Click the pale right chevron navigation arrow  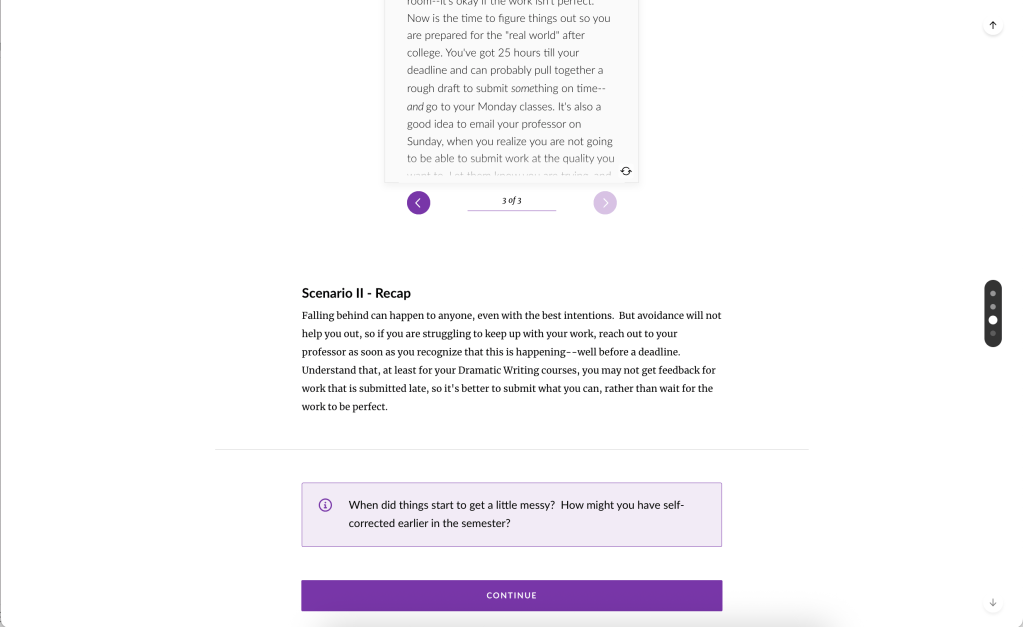pyautogui.click(x=604, y=202)
